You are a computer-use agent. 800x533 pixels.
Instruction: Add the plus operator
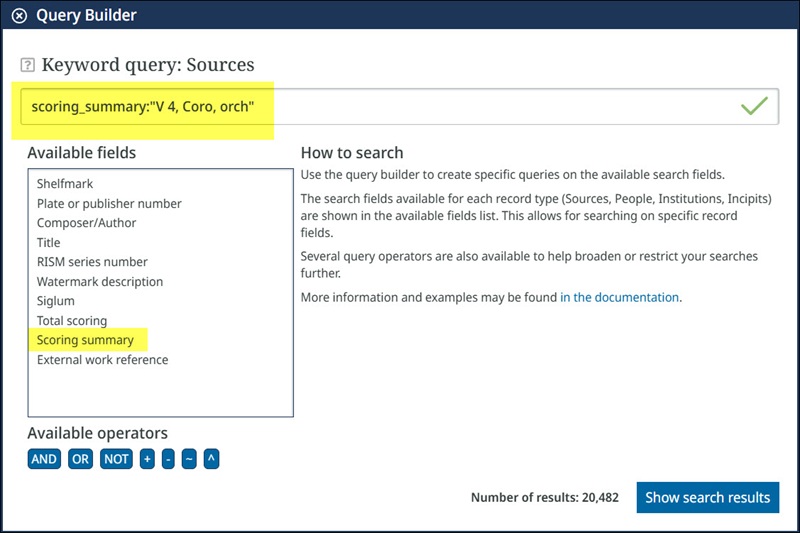click(x=147, y=459)
